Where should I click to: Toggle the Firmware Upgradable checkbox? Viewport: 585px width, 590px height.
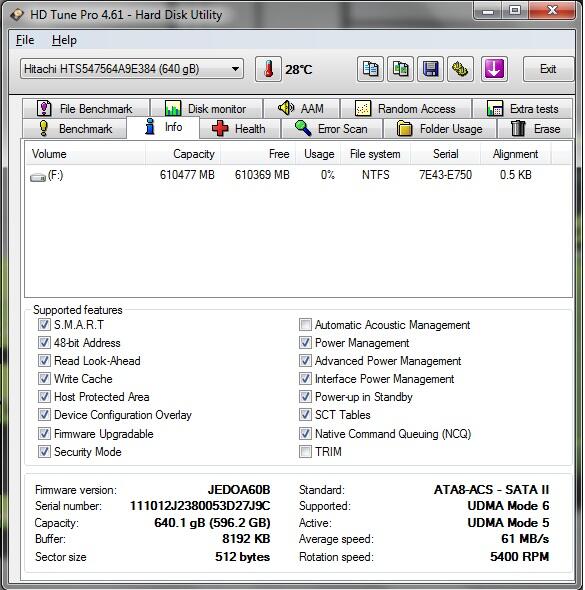click(x=44, y=433)
